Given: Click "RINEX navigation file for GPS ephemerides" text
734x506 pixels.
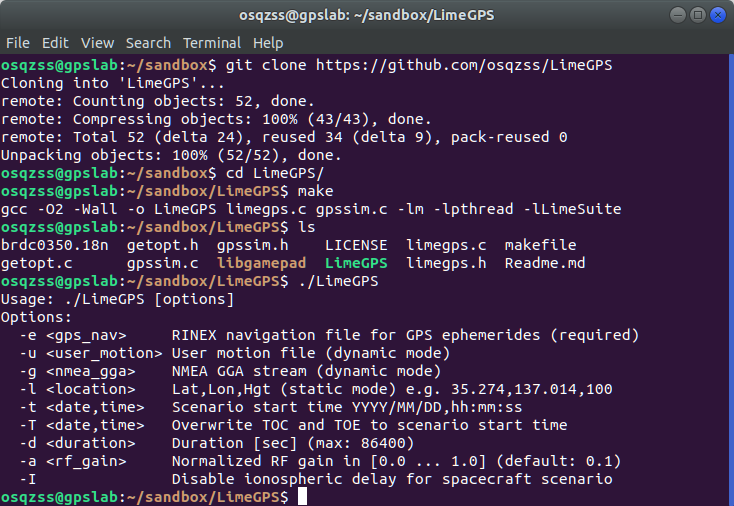Looking at the screenshot, I should tap(356, 336).
